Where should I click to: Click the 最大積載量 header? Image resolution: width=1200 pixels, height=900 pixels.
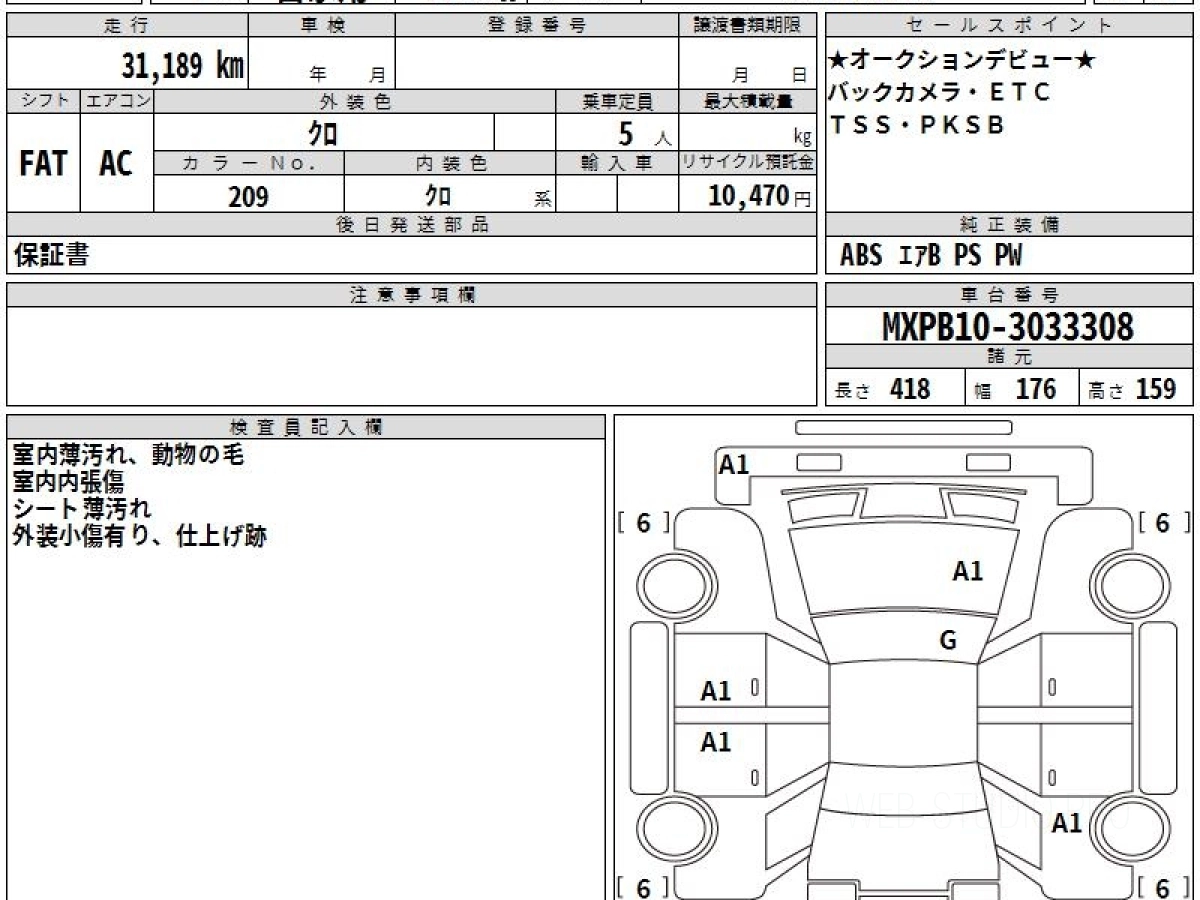coord(748,101)
